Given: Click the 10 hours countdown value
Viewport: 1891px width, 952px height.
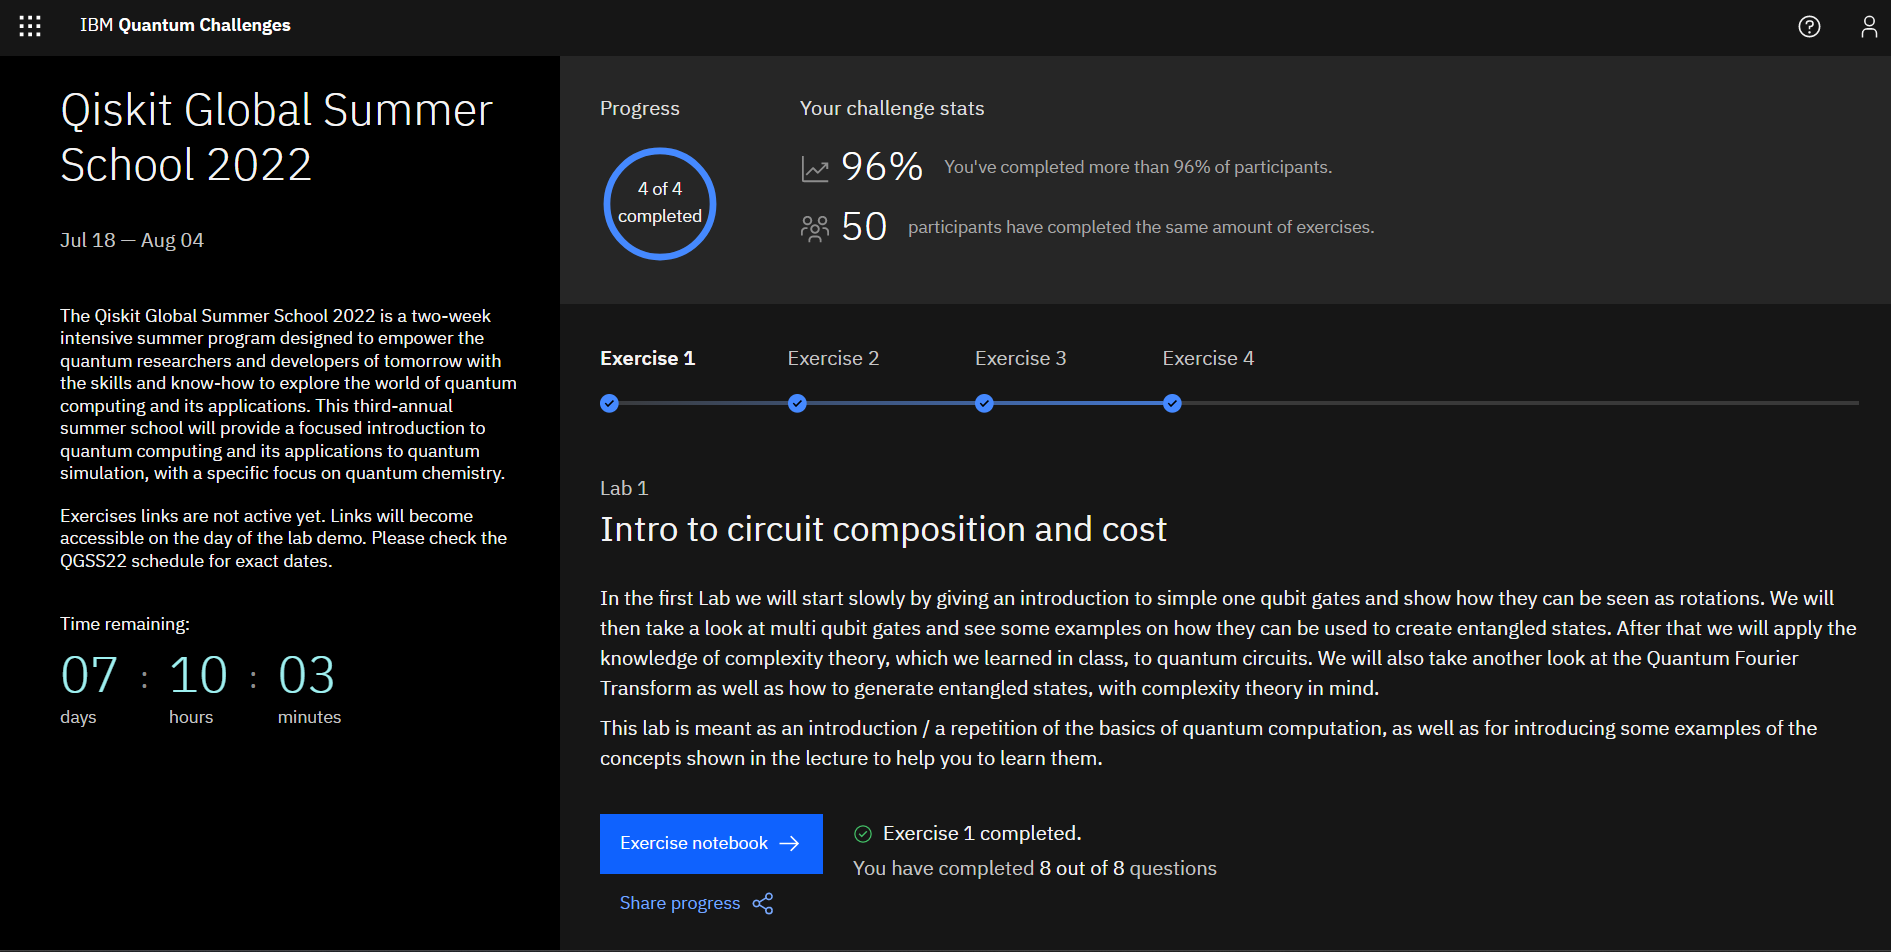Looking at the screenshot, I should pos(199,676).
